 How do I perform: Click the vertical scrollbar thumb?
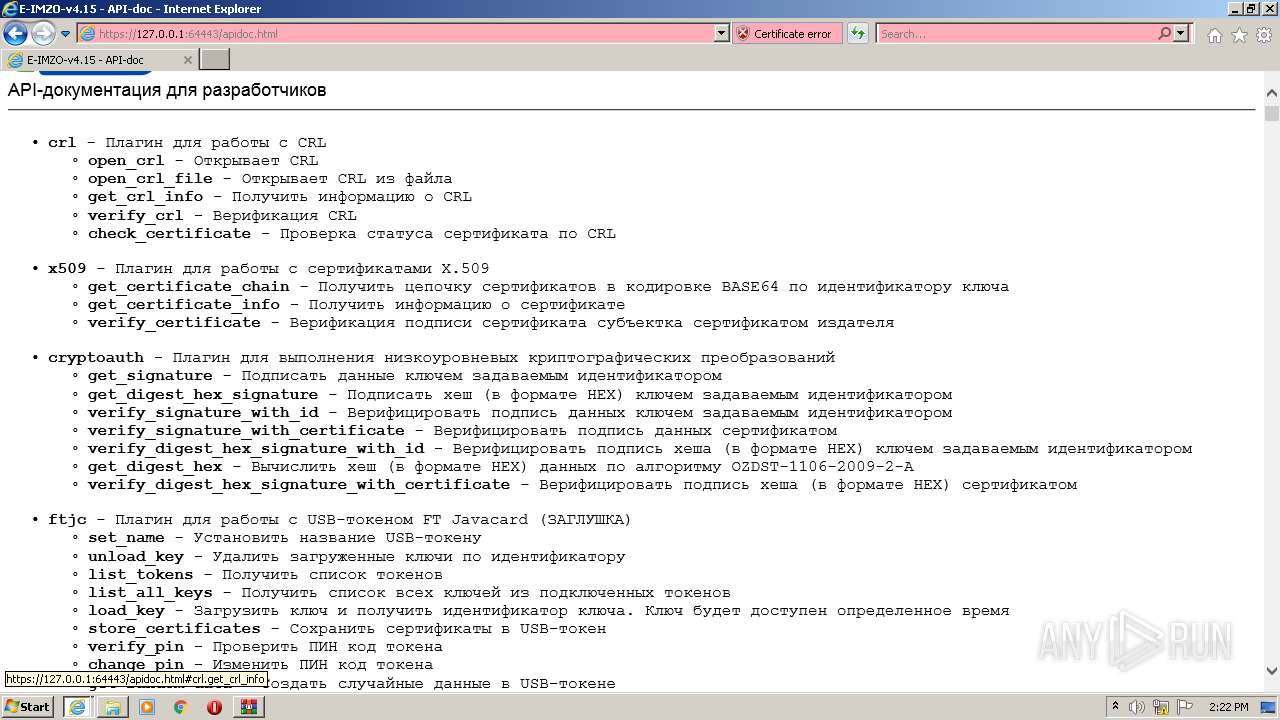pos(1271,113)
